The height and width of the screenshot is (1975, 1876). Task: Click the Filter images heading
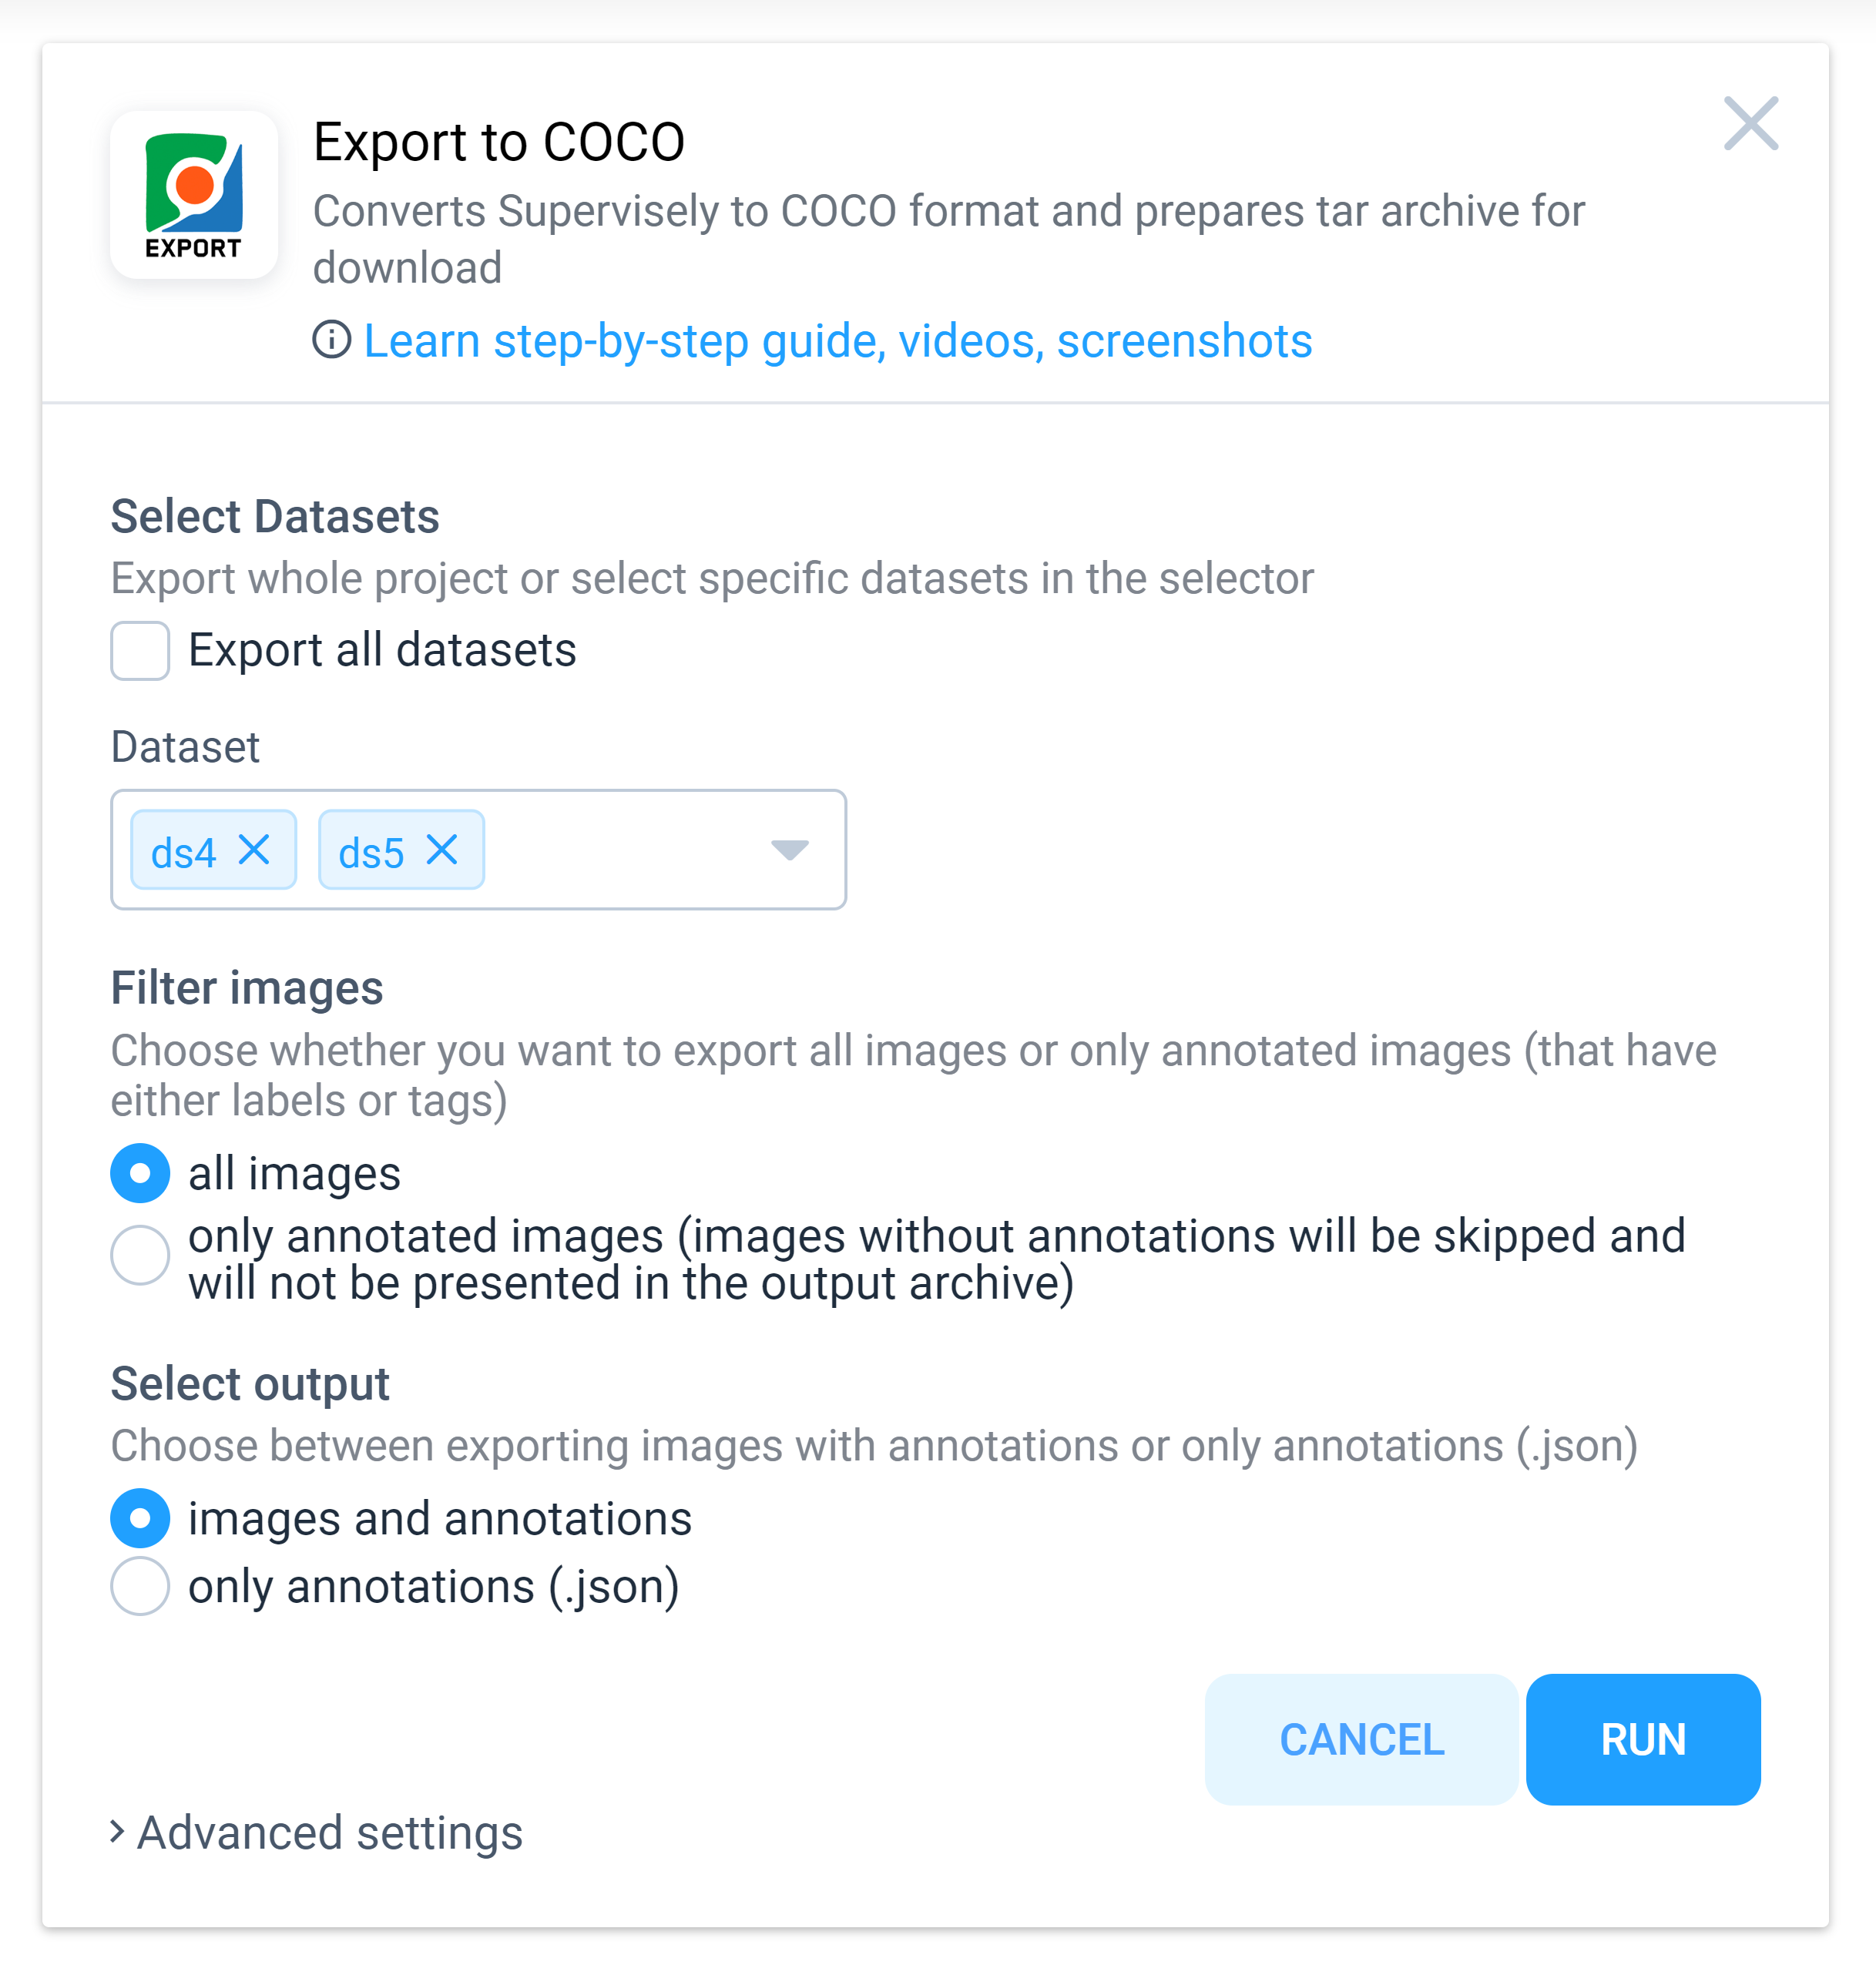[246, 988]
